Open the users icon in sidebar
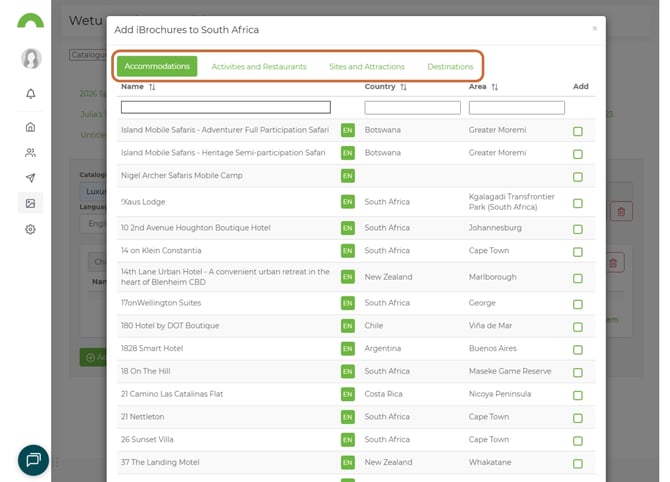Viewport: 670px width, 482px height. click(31, 153)
